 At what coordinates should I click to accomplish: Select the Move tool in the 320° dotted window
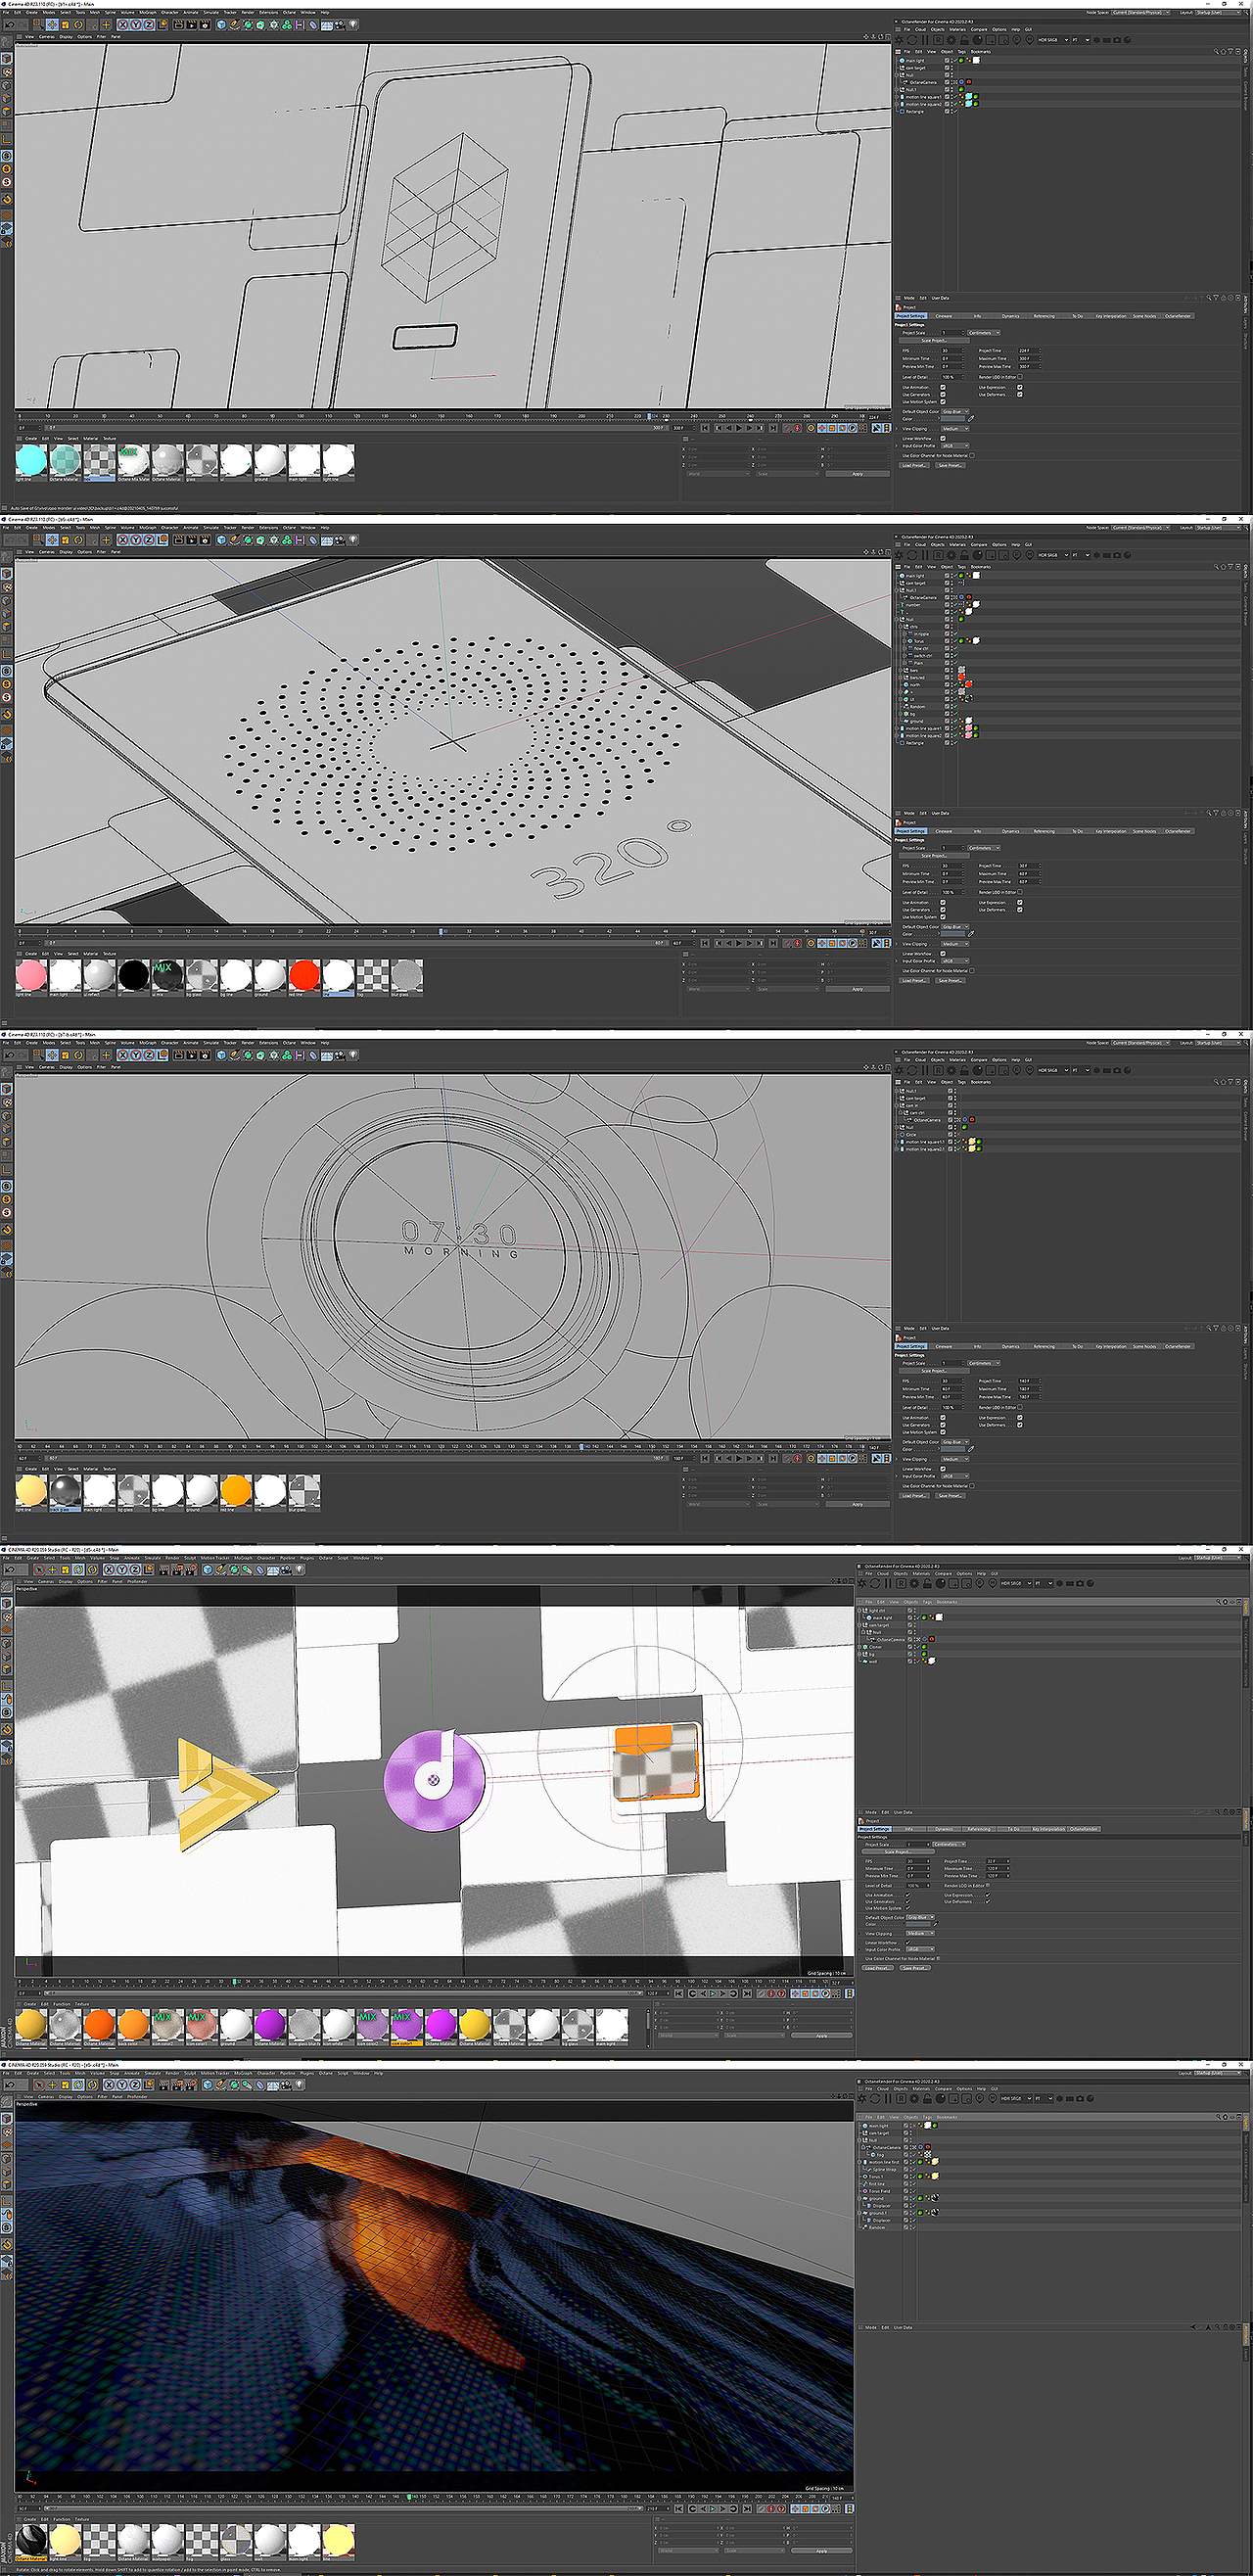point(52,540)
